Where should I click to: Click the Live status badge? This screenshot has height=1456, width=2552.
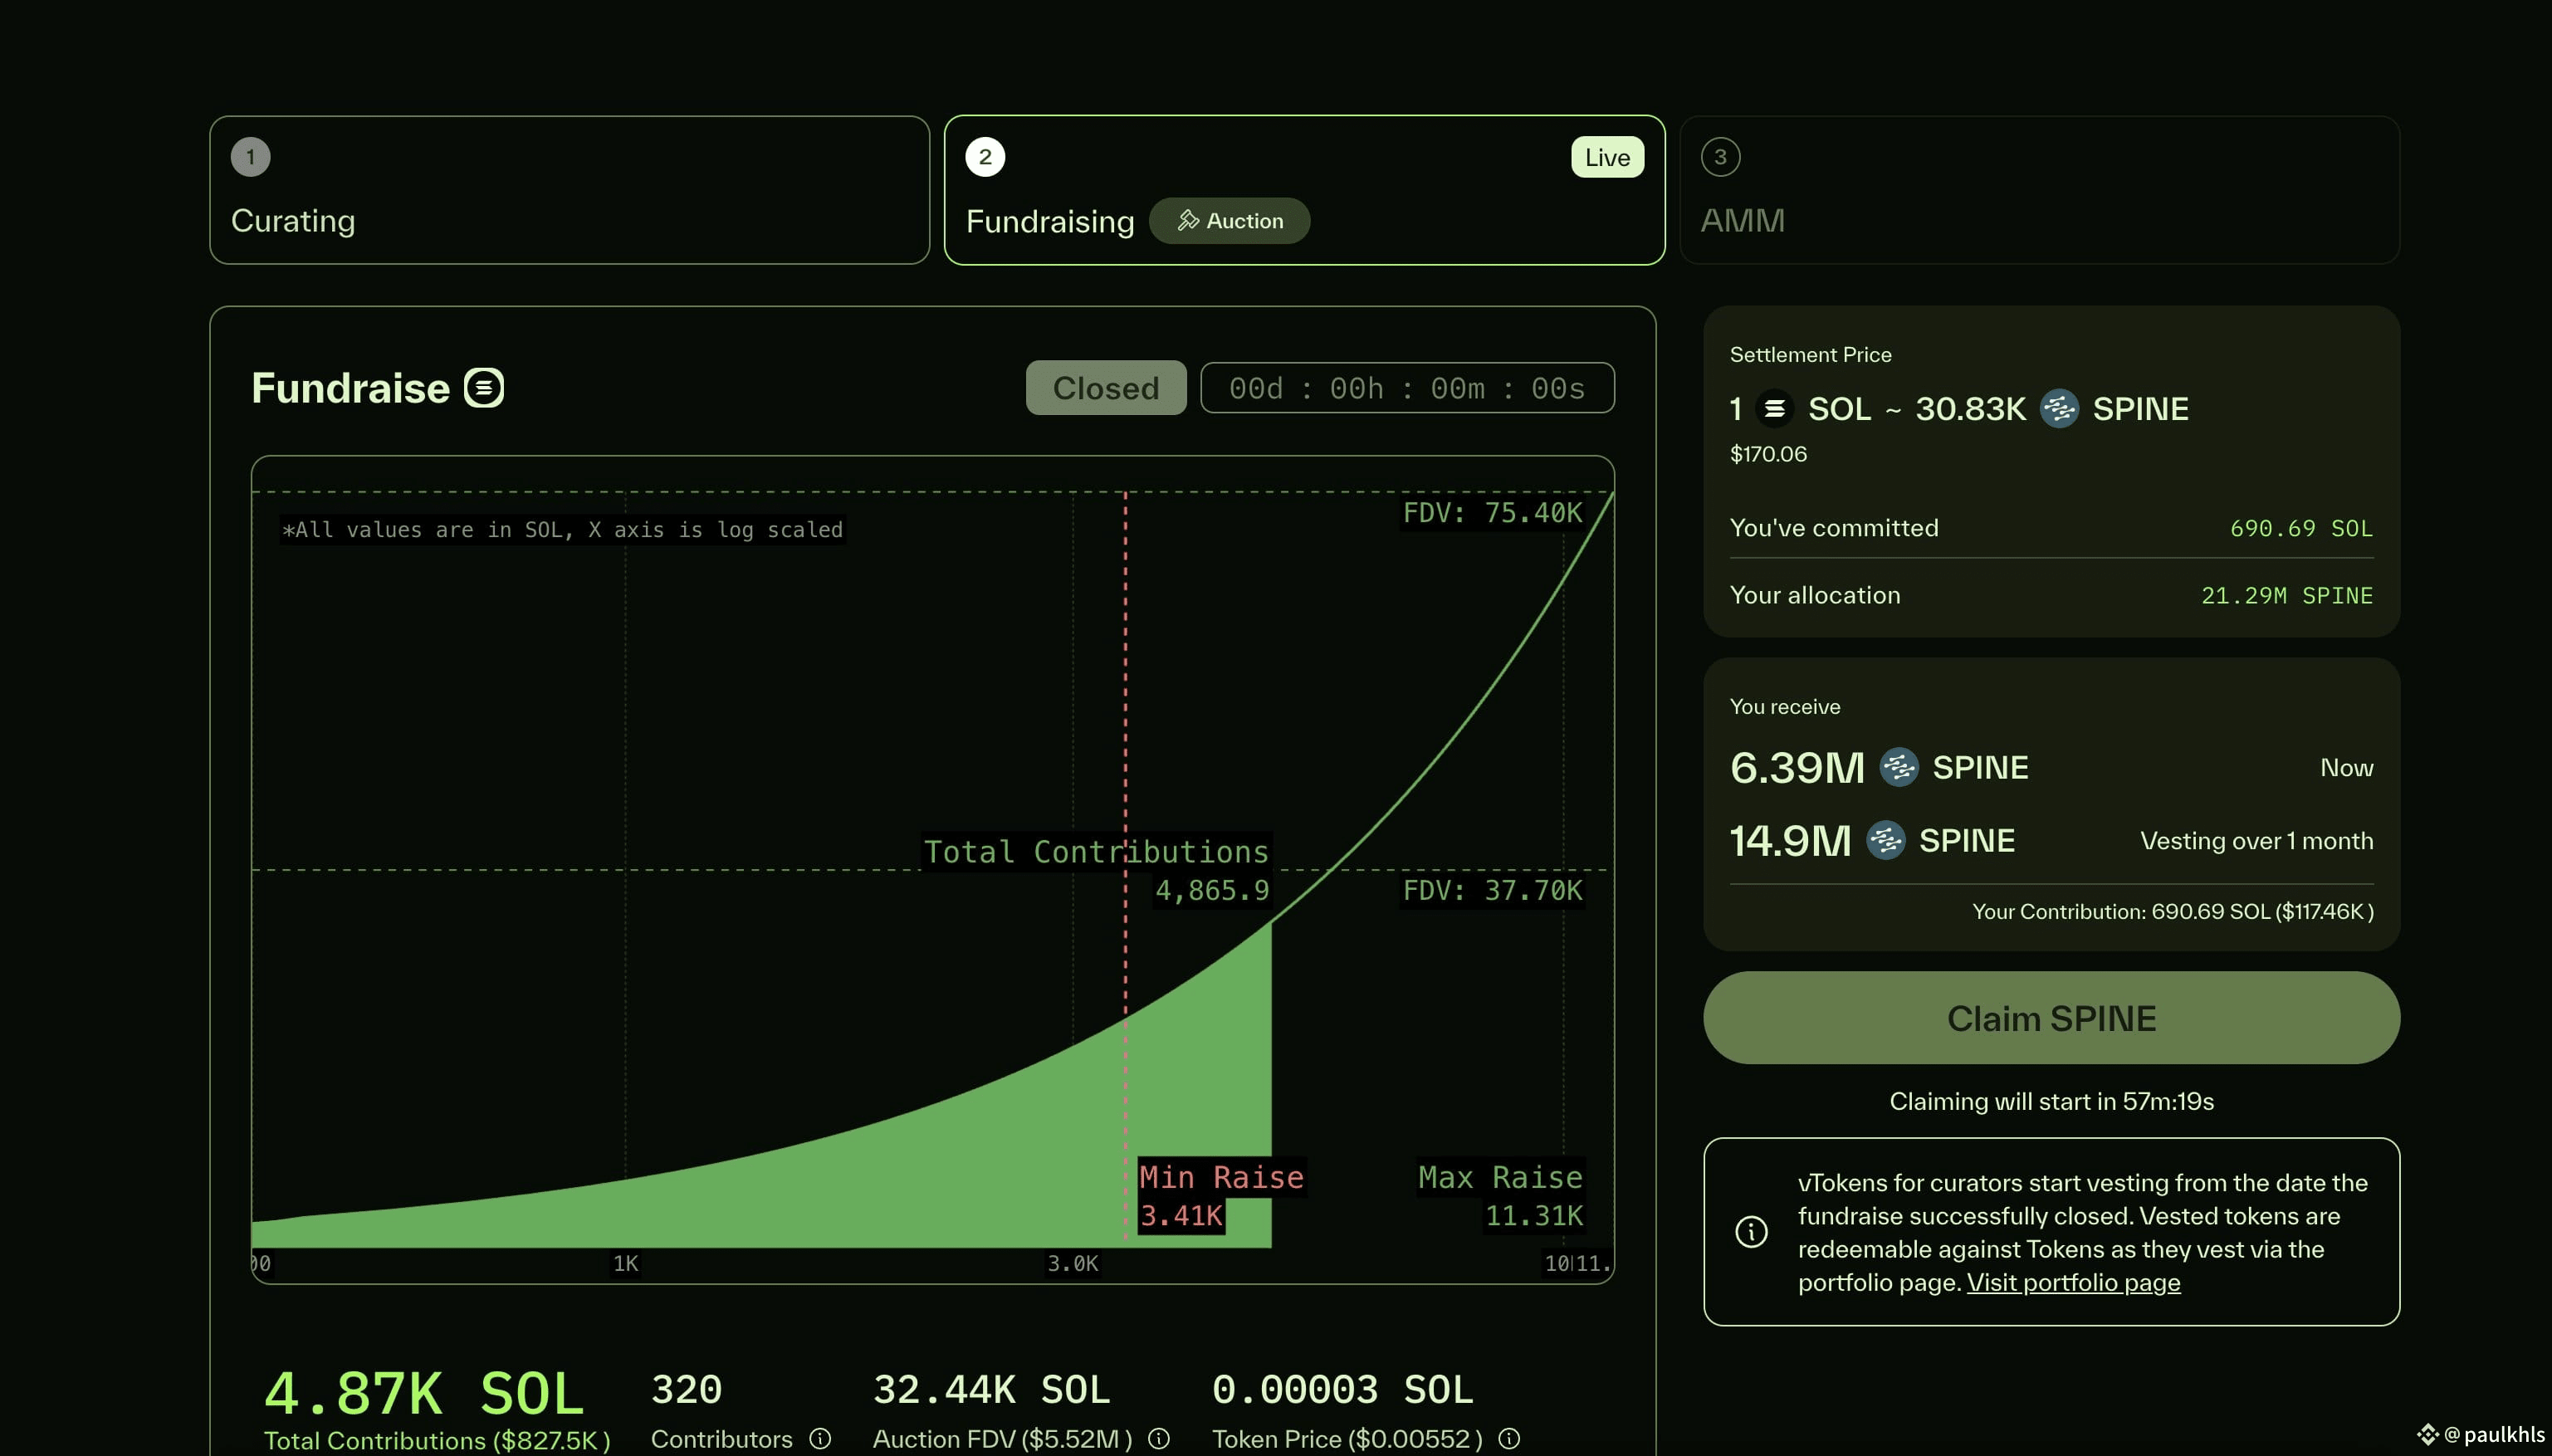(x=1607, y=157)
